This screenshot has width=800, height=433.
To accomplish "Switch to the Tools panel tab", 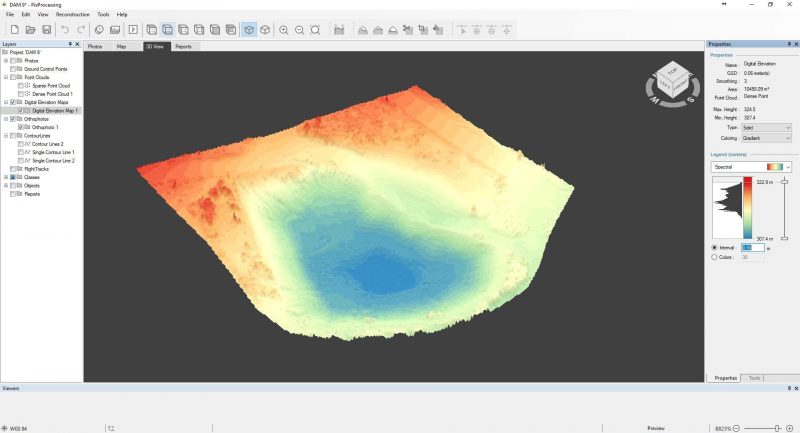I will tap(755, 377).
